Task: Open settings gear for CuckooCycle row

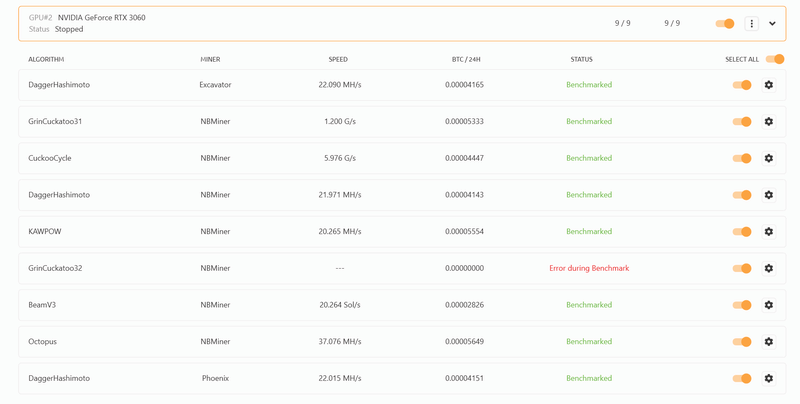Action: (768, 158)
